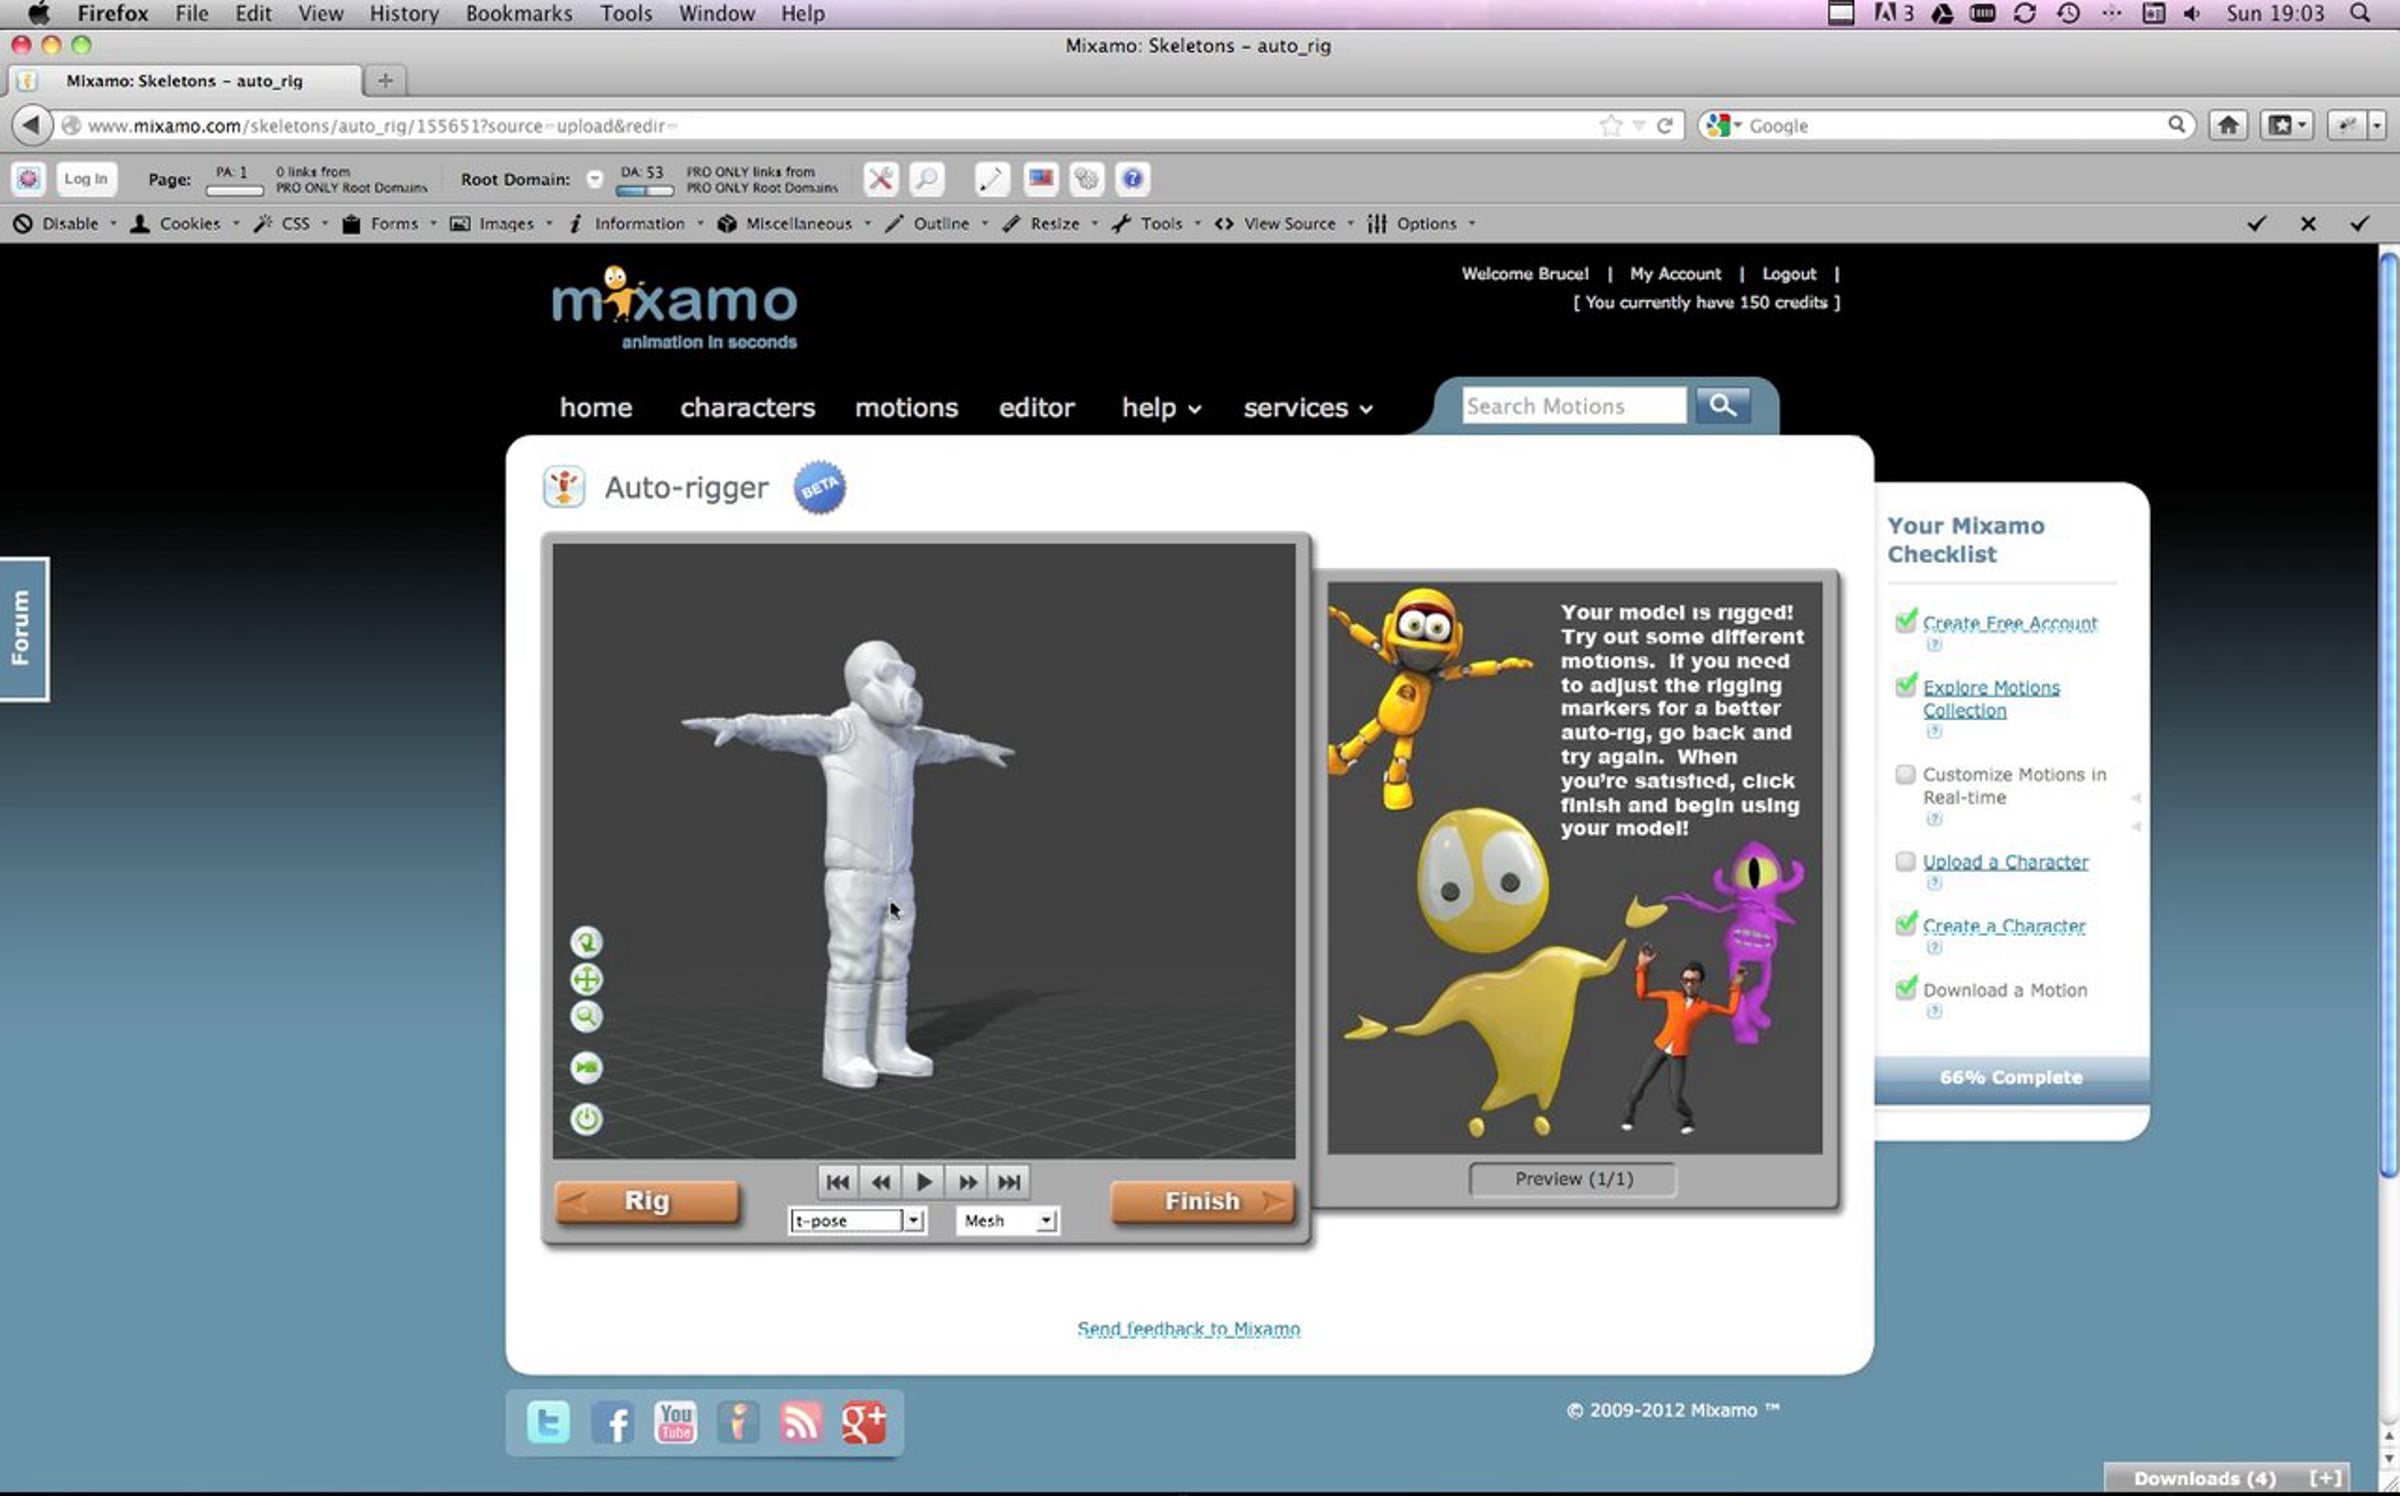Click the green power icon in viewer

point(586,1118)
